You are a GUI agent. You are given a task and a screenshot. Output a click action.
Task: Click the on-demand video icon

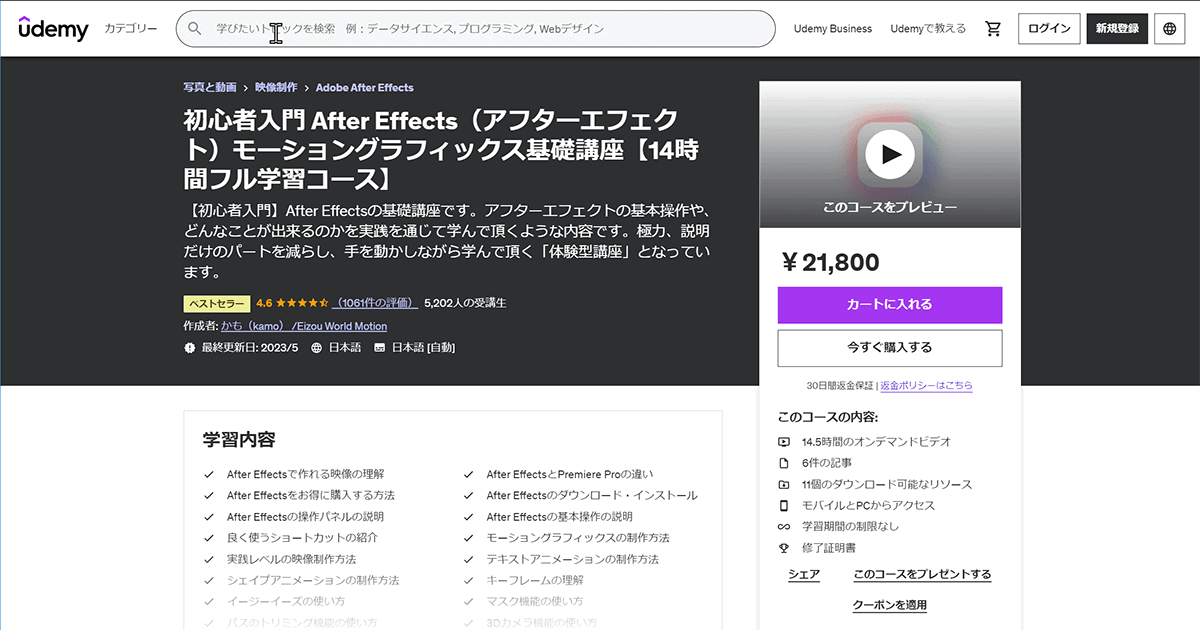click(x=784, y=442)
